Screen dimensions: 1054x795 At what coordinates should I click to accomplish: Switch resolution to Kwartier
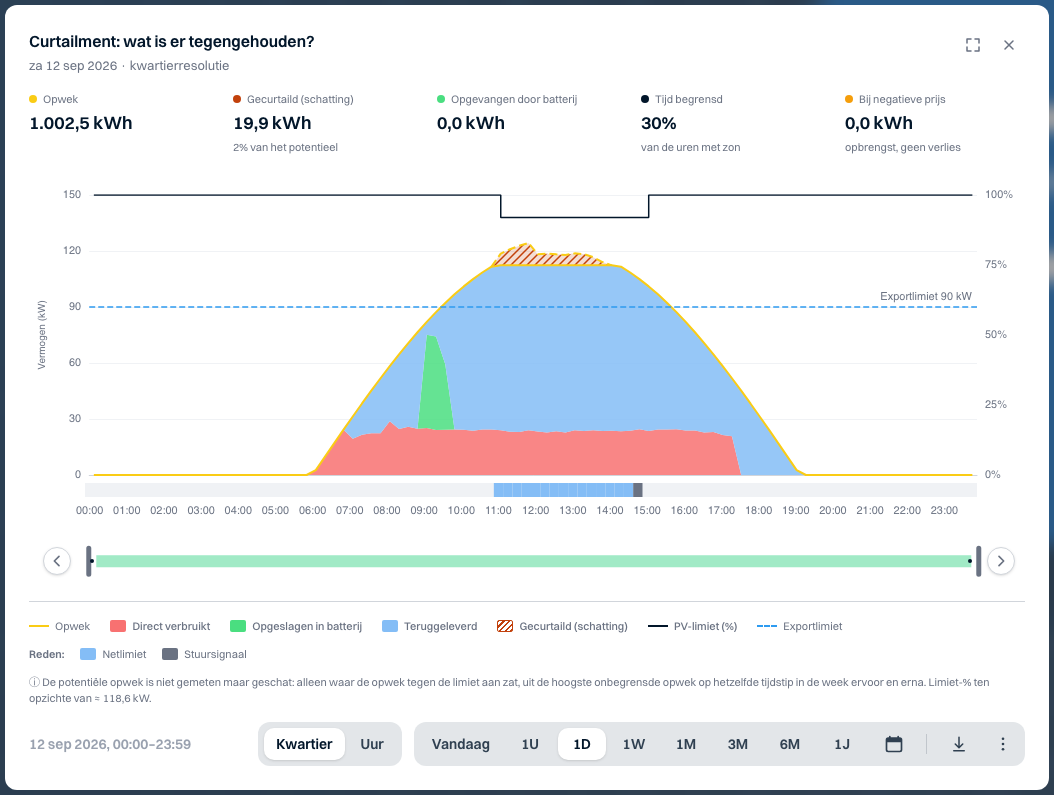(x=304, y=744)
